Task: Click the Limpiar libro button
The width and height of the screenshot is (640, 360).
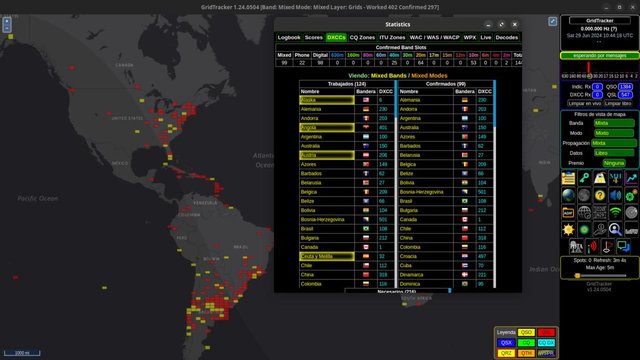Action: [x=618, y=104]
